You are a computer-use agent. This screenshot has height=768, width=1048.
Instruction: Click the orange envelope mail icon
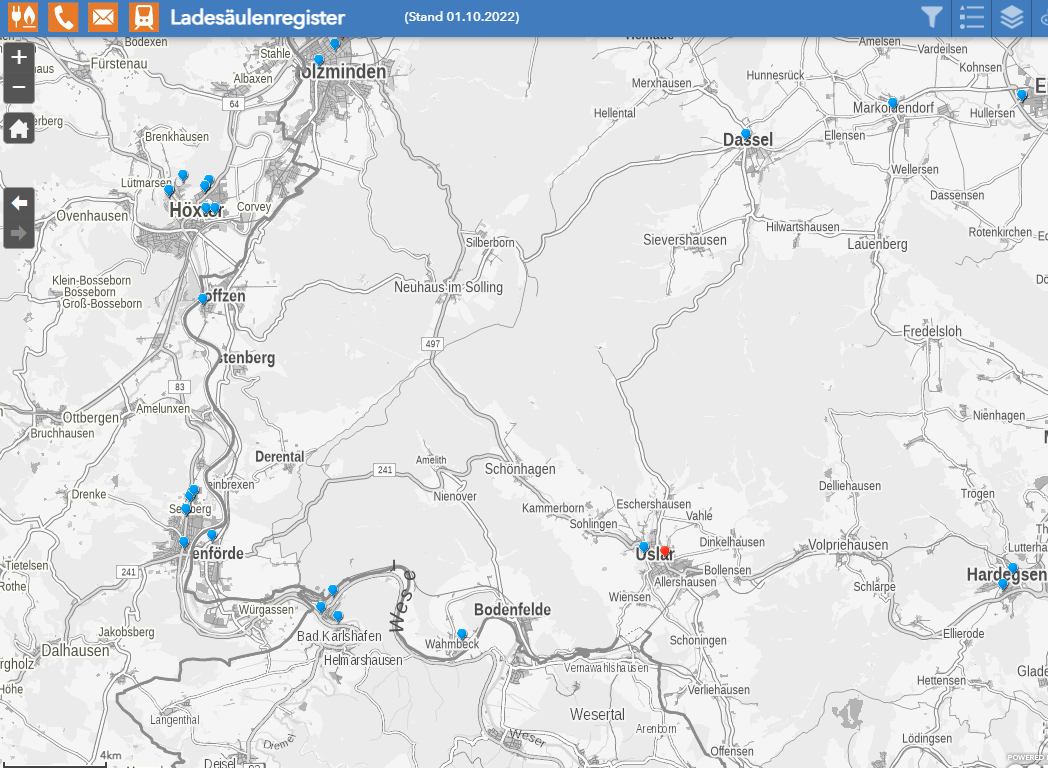tap(102, 17)
